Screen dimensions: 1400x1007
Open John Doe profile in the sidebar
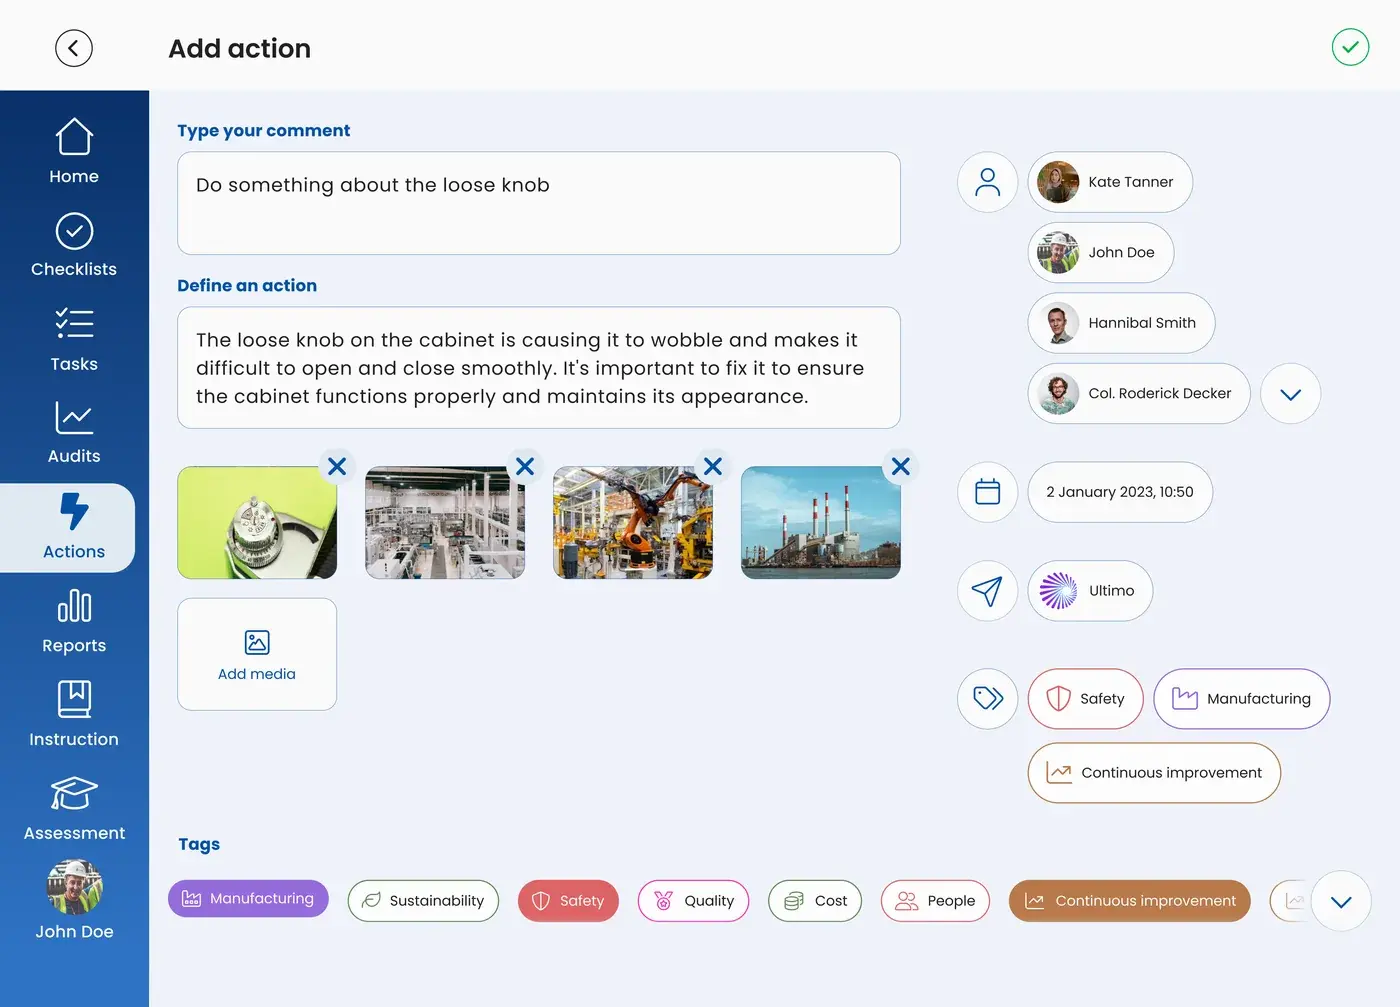click(74, 900)
